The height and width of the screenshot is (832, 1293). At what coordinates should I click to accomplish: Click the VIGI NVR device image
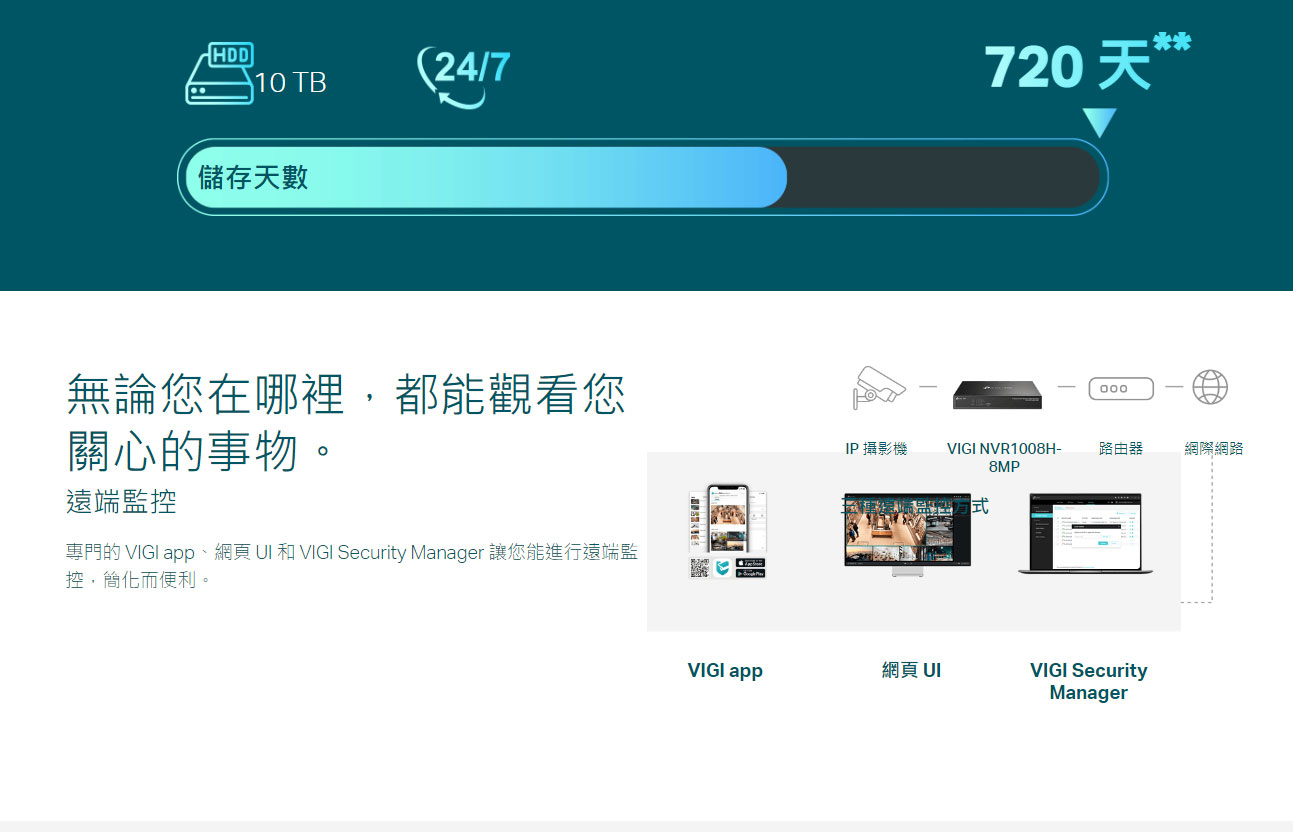click(x=997, y=393)
